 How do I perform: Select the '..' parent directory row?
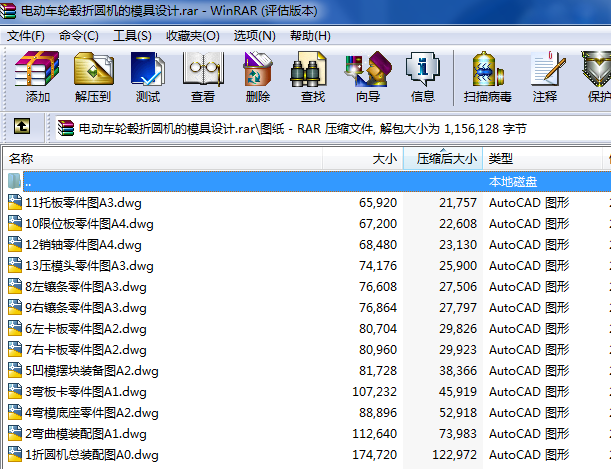tap(308, 181)
